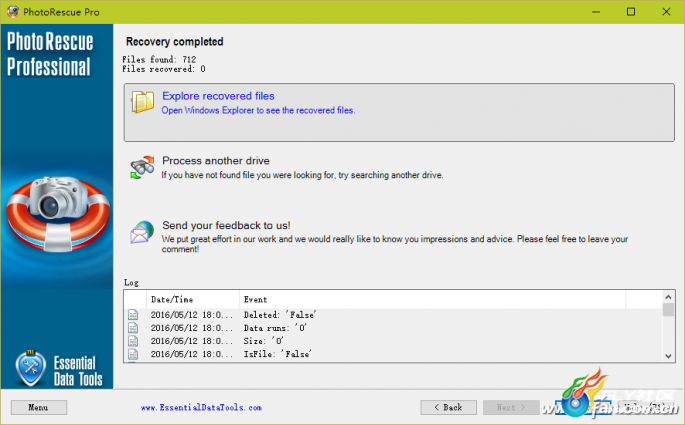The image size is (685, 425).
Task: Click log scrollbar down arrow
Action: 668,356
